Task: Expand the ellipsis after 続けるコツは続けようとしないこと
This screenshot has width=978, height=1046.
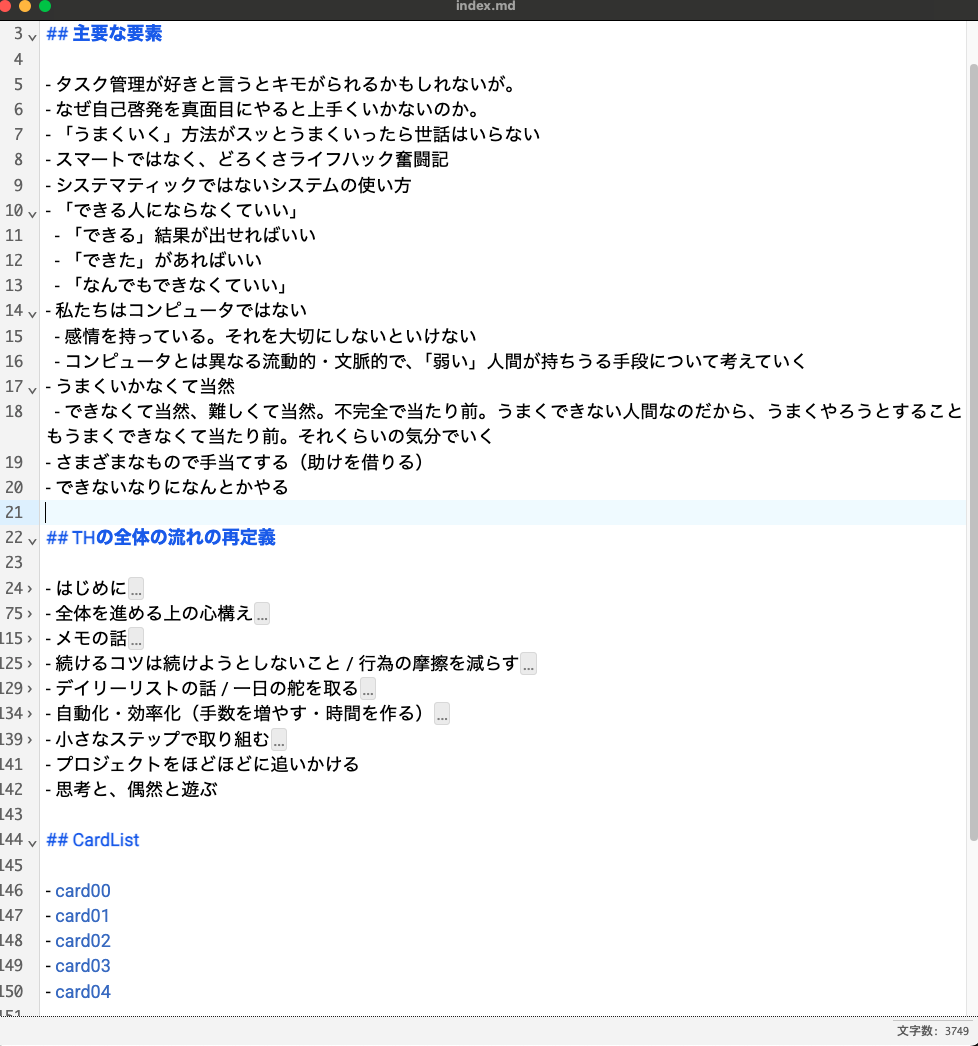Action: tap(528, 663)
